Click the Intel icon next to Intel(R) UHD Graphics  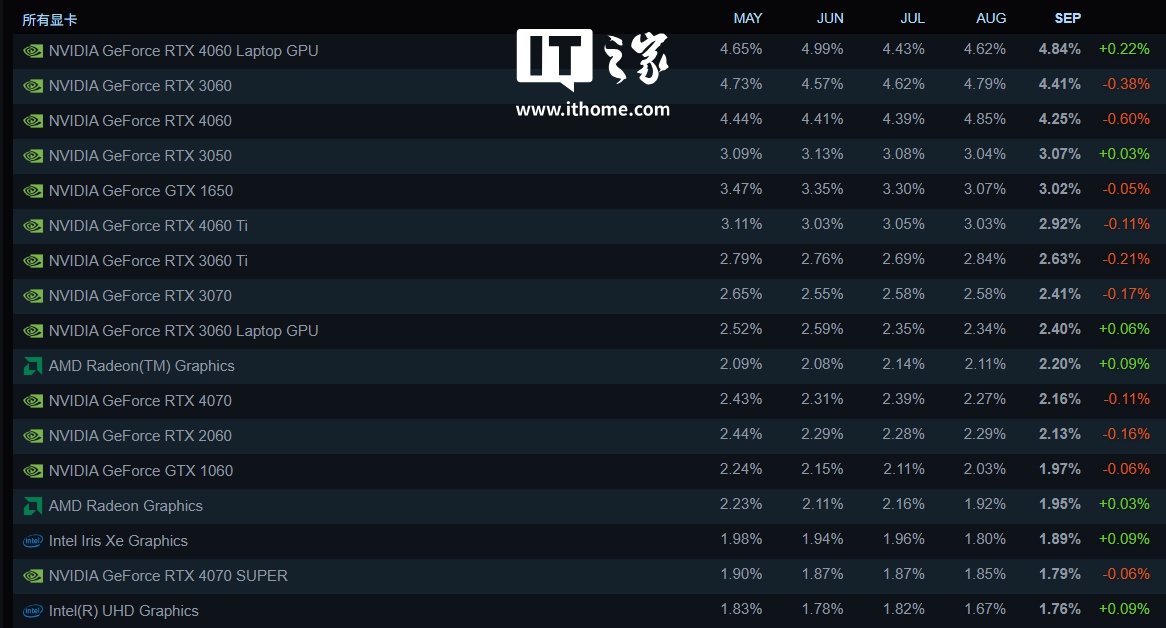pos(33,611)
